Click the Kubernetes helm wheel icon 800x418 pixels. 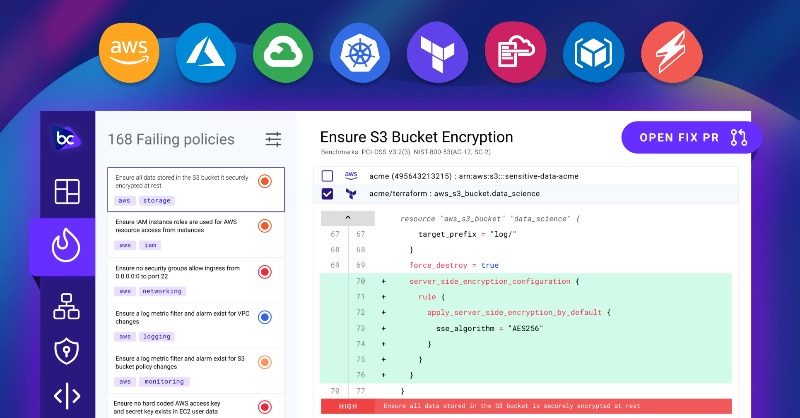[x=360, y=53]
